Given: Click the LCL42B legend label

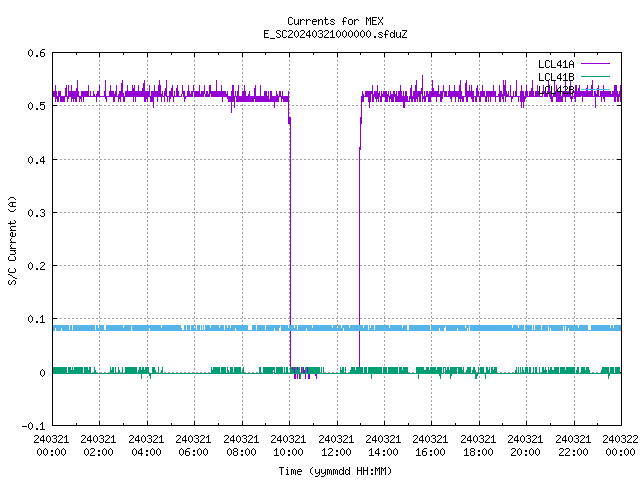Looking at the screenshot, I should (556, 90).
